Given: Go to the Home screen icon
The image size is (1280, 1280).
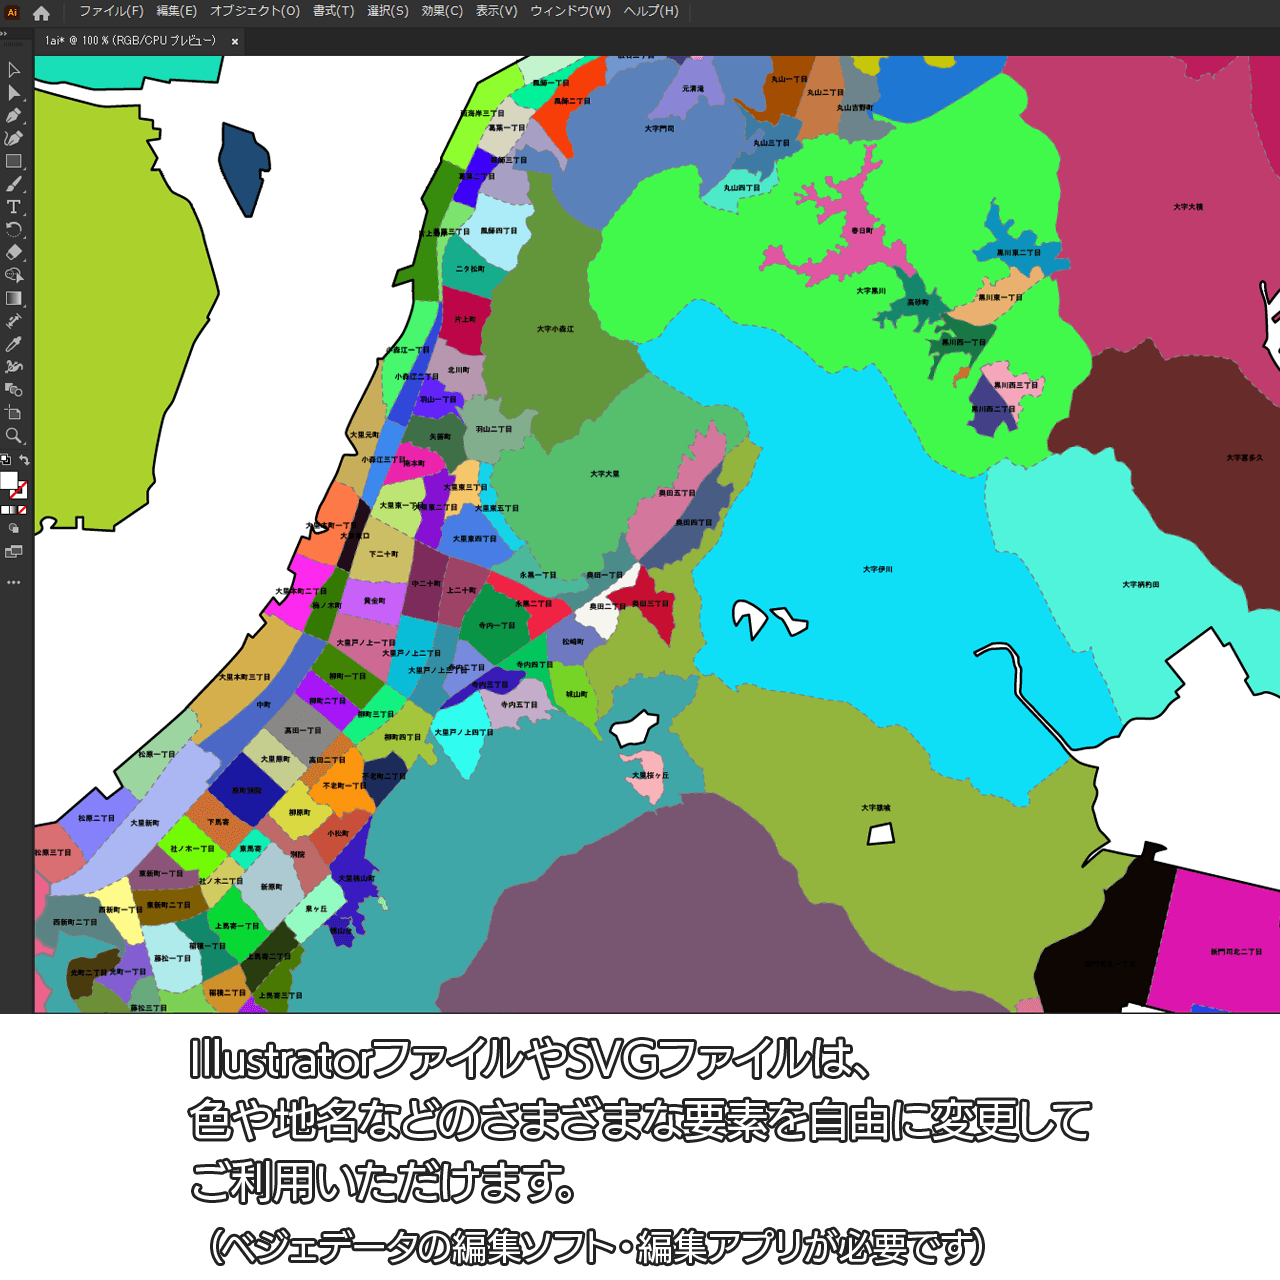Looking at the screenshot, I should (x=41, y=13).
